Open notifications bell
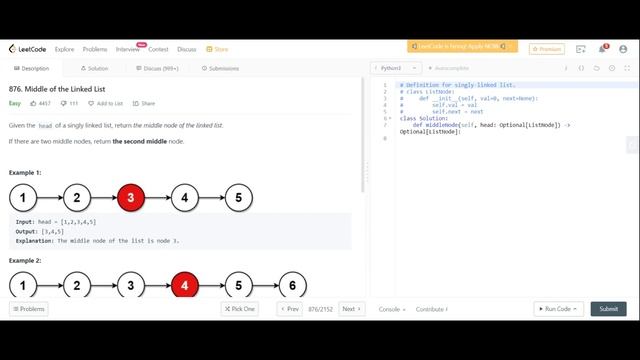The image size is (640, 360). pos(602,49)
